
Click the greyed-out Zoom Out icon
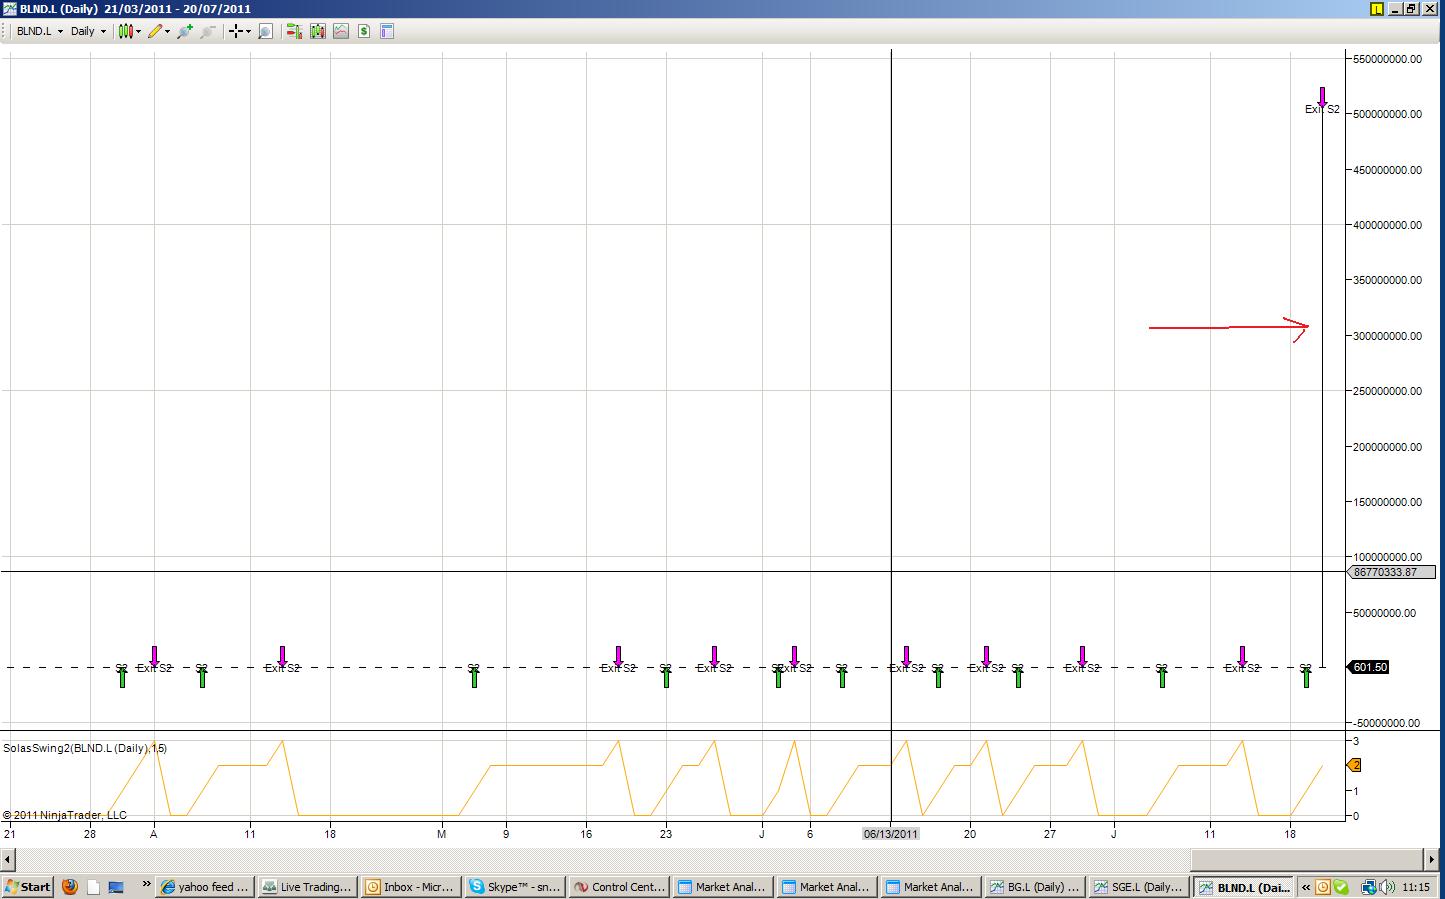[207, 31]
